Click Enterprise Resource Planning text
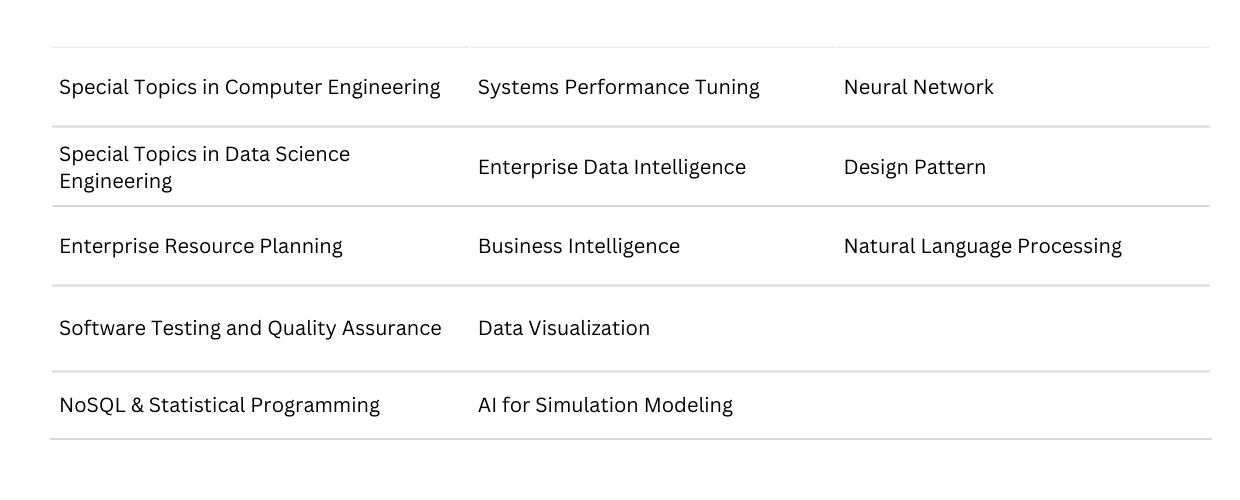The height and width of the screenshot is (500, 1240). tap(201, 246)
